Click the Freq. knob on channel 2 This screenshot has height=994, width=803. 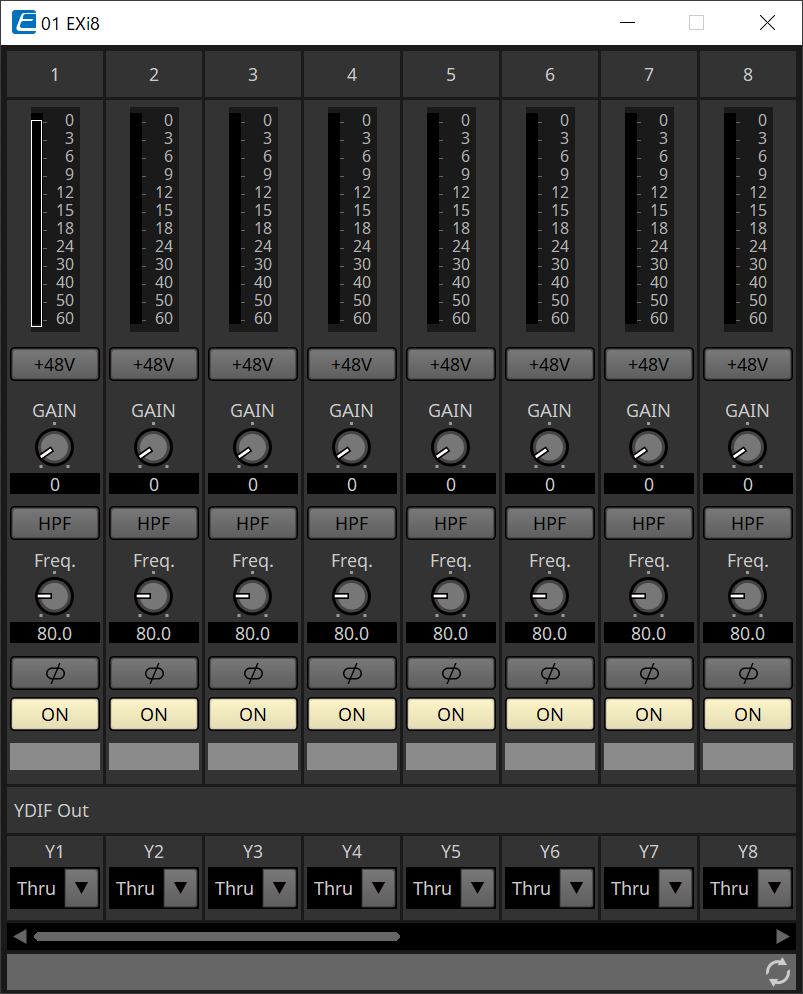(153, 596)
